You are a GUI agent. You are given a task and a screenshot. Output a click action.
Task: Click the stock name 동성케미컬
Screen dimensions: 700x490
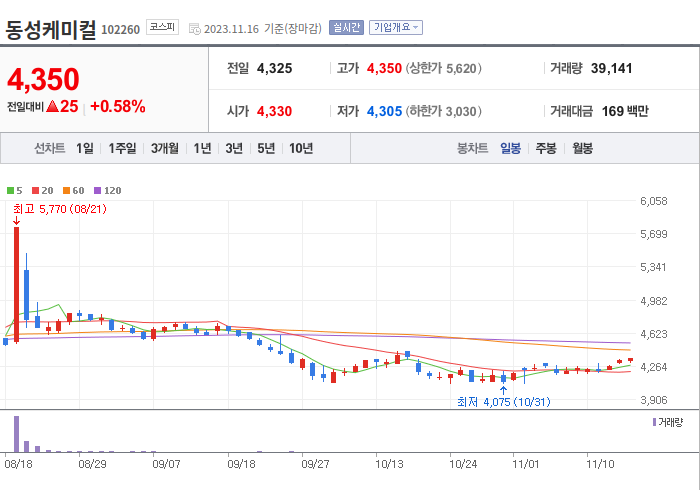50,29
